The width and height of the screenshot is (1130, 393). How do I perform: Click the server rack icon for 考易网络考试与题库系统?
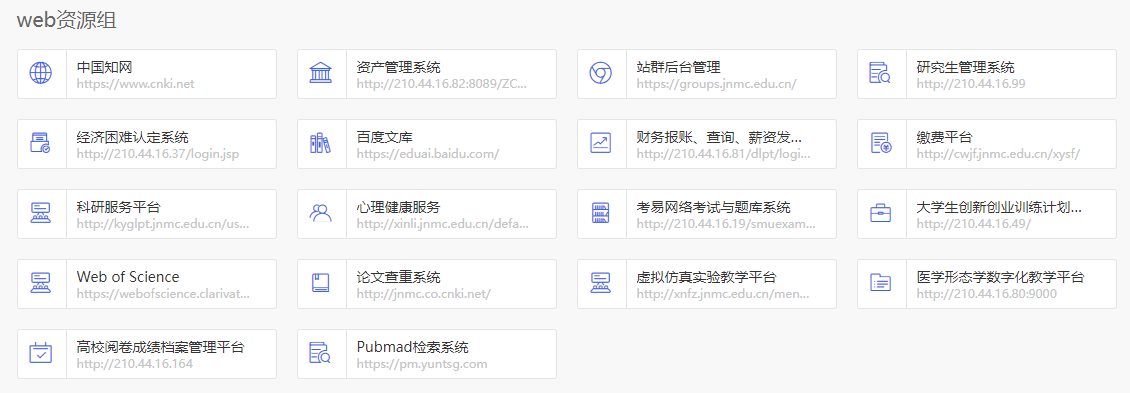click(x=600, y=213)
